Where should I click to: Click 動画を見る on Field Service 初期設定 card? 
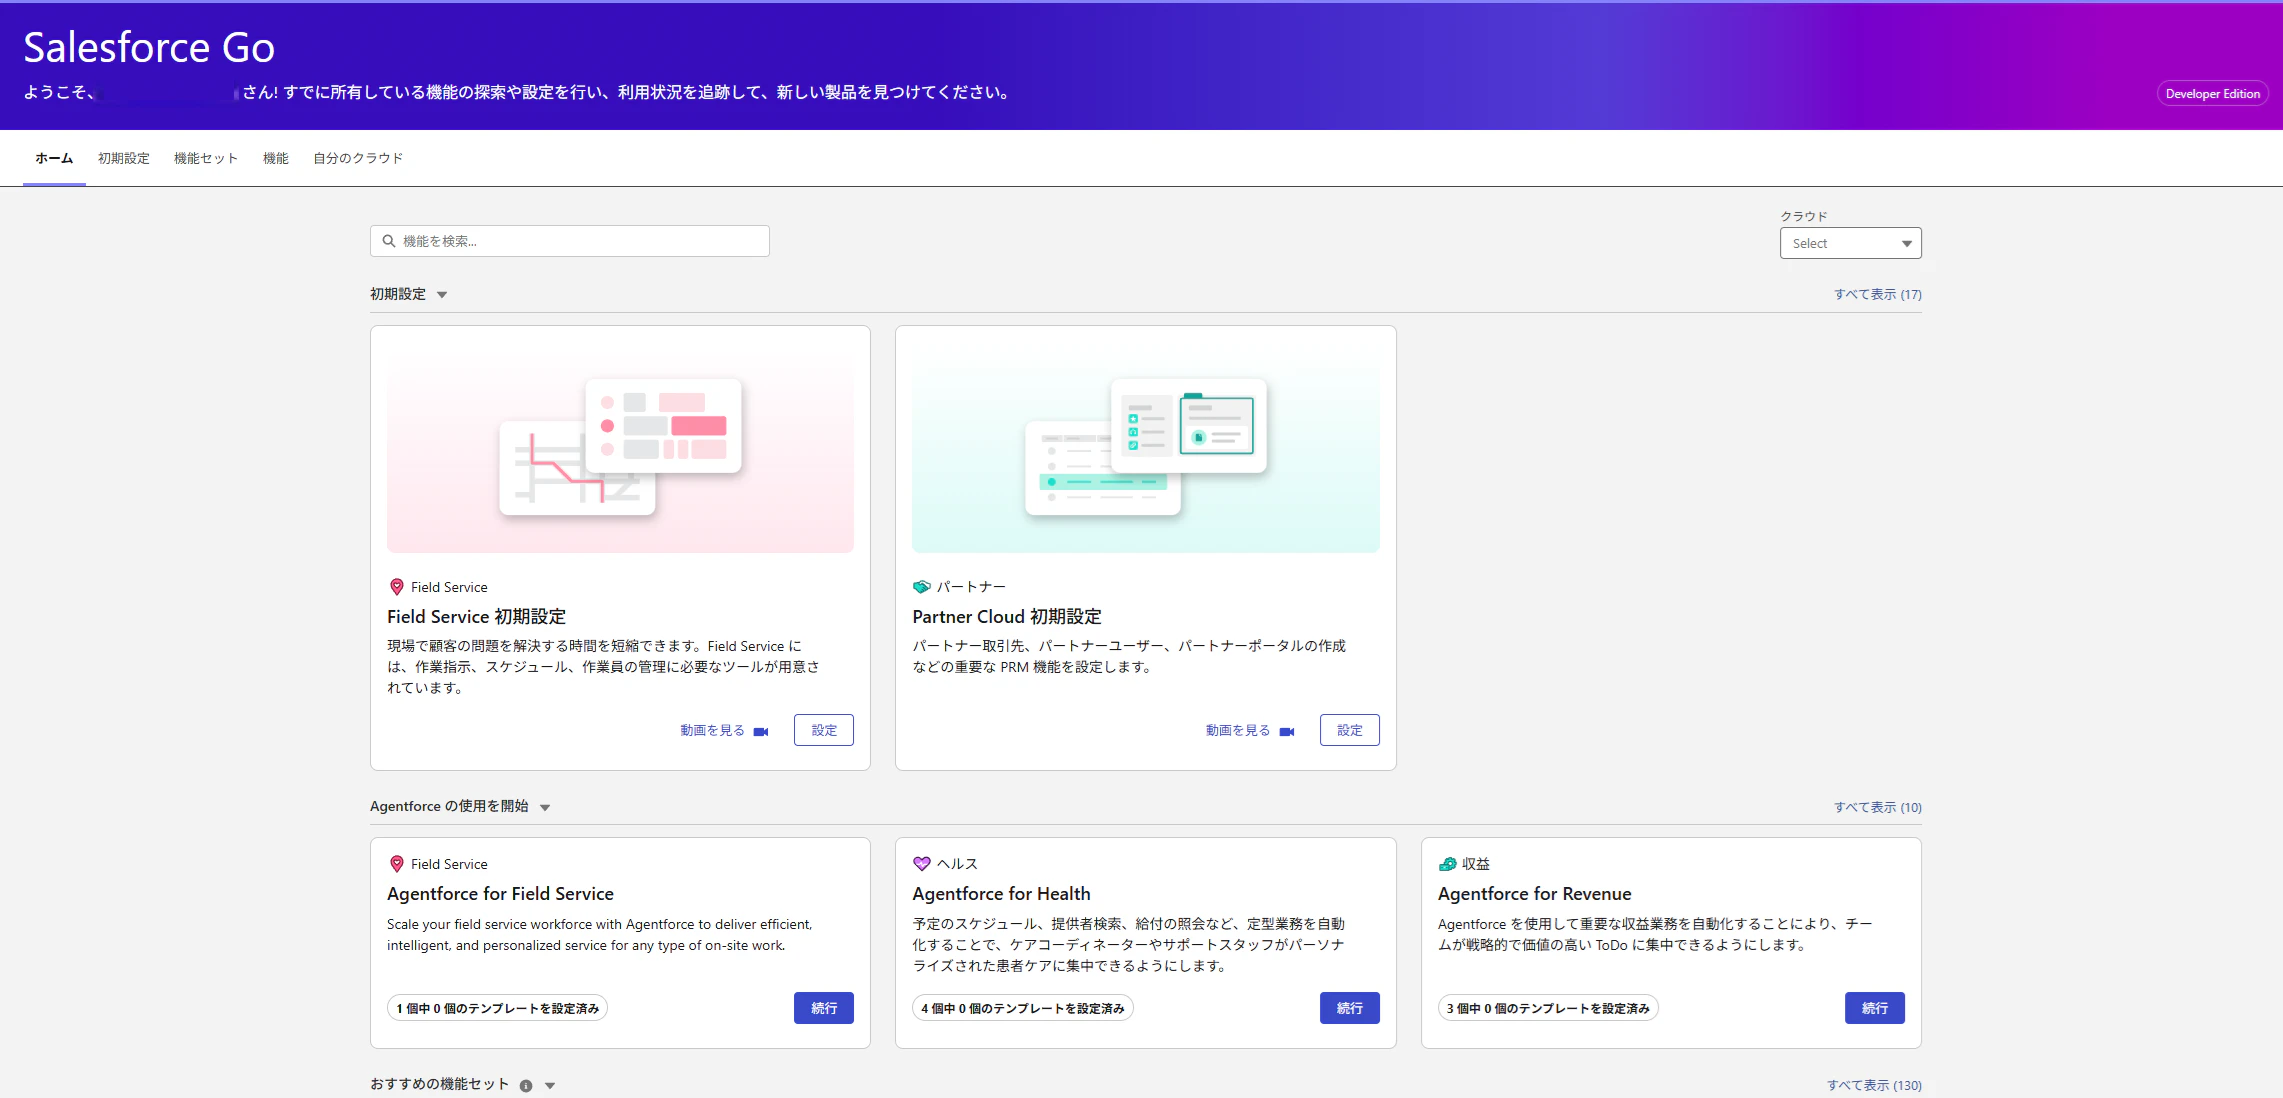[x=713, y=730]
